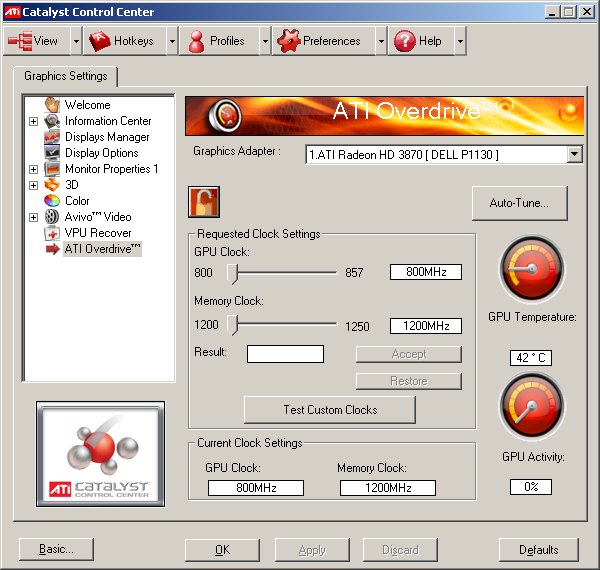The image size is (600, 570).
Task: Click the Result text field
Action: pos(285,354)
